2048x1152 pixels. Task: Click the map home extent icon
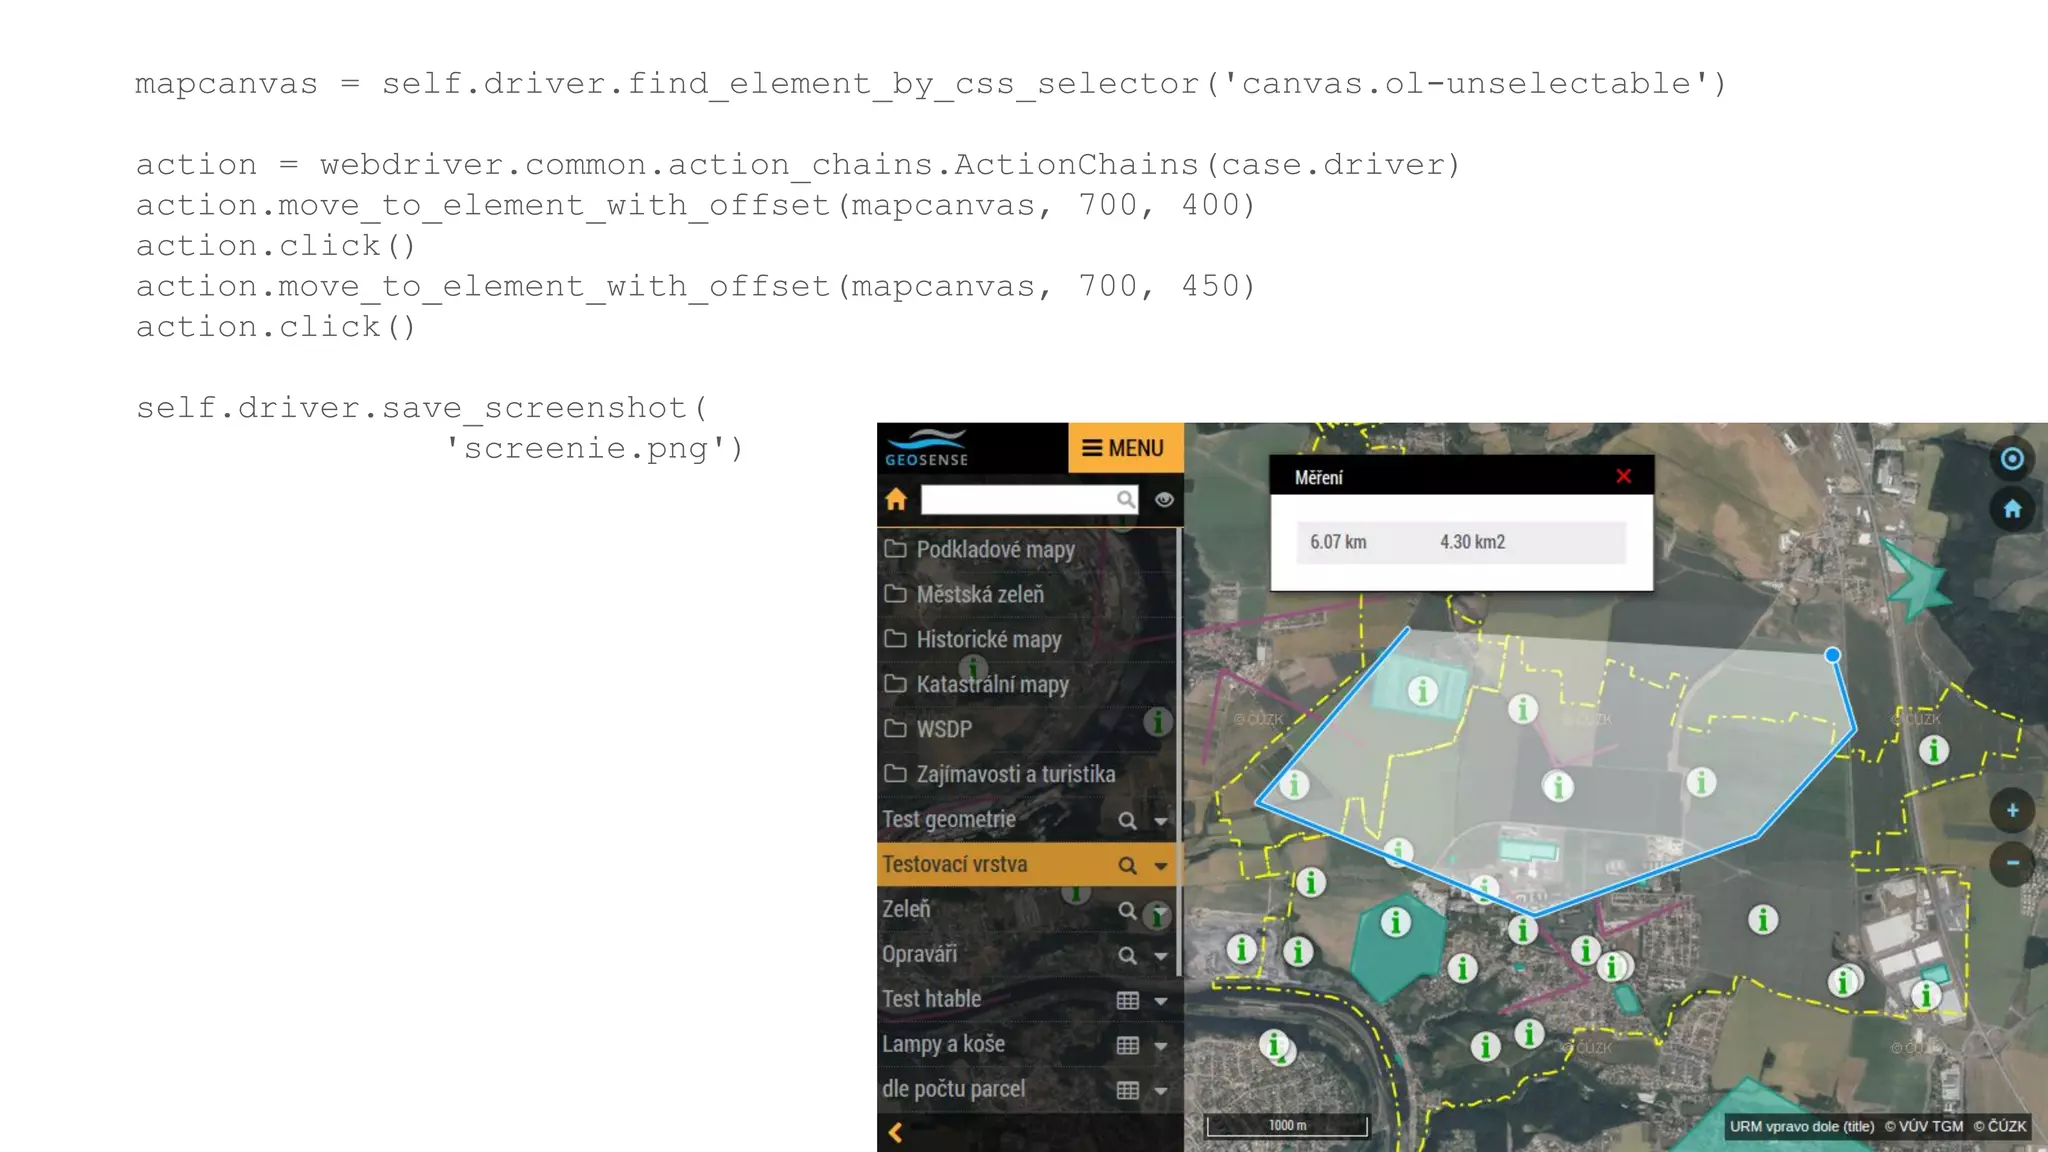coord(2012,509)
